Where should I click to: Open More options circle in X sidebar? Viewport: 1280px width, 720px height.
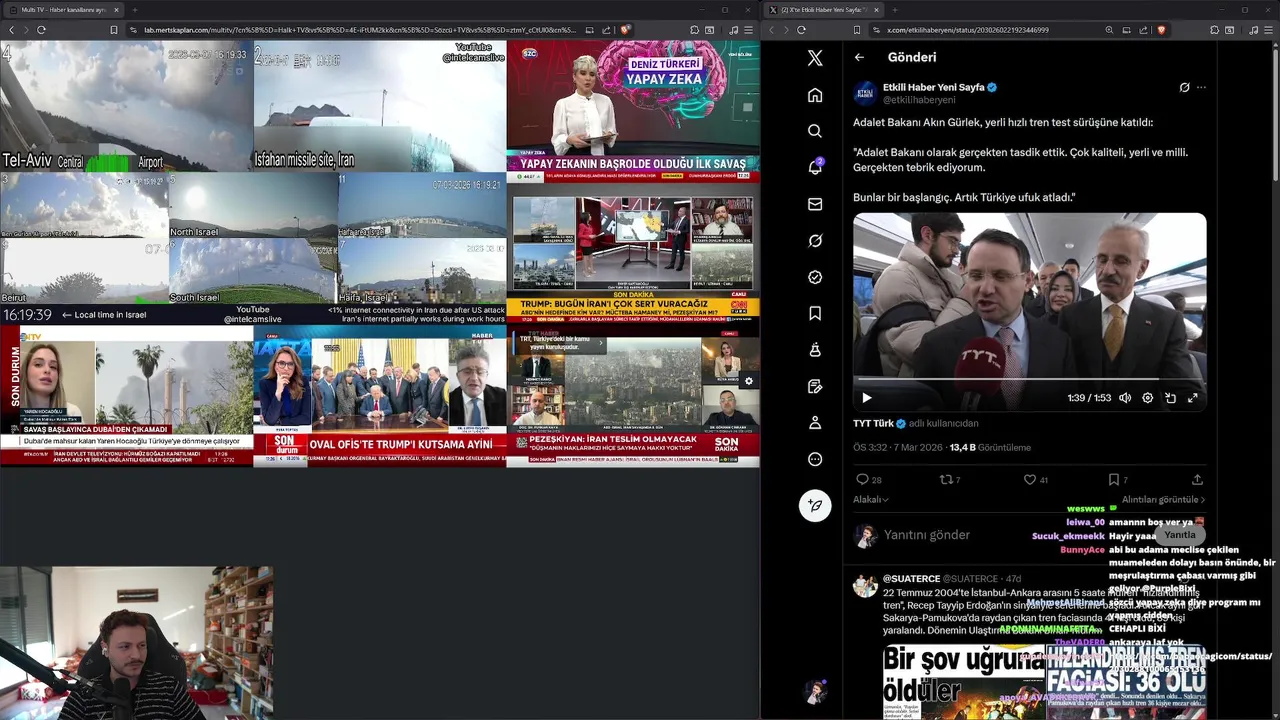815,459
